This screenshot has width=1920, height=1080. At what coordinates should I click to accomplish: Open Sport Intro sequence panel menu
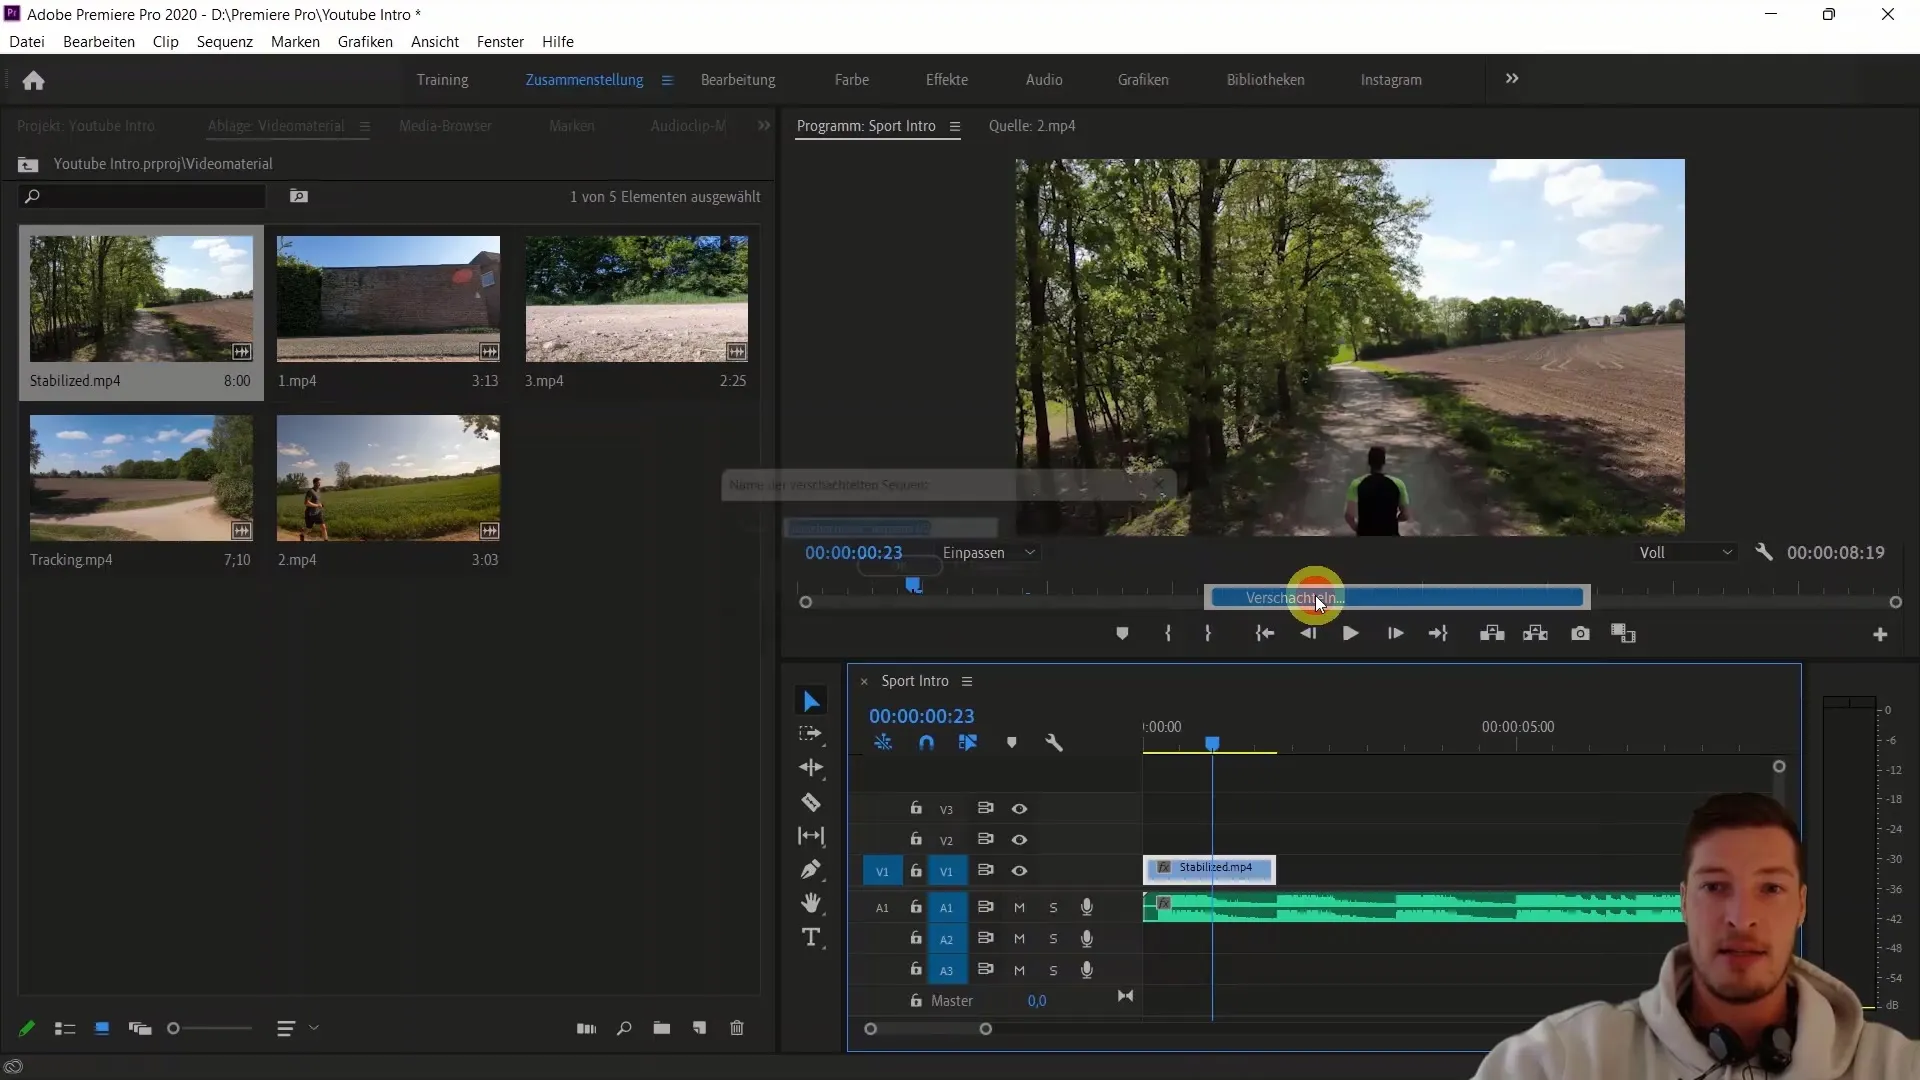coord(967,681)
